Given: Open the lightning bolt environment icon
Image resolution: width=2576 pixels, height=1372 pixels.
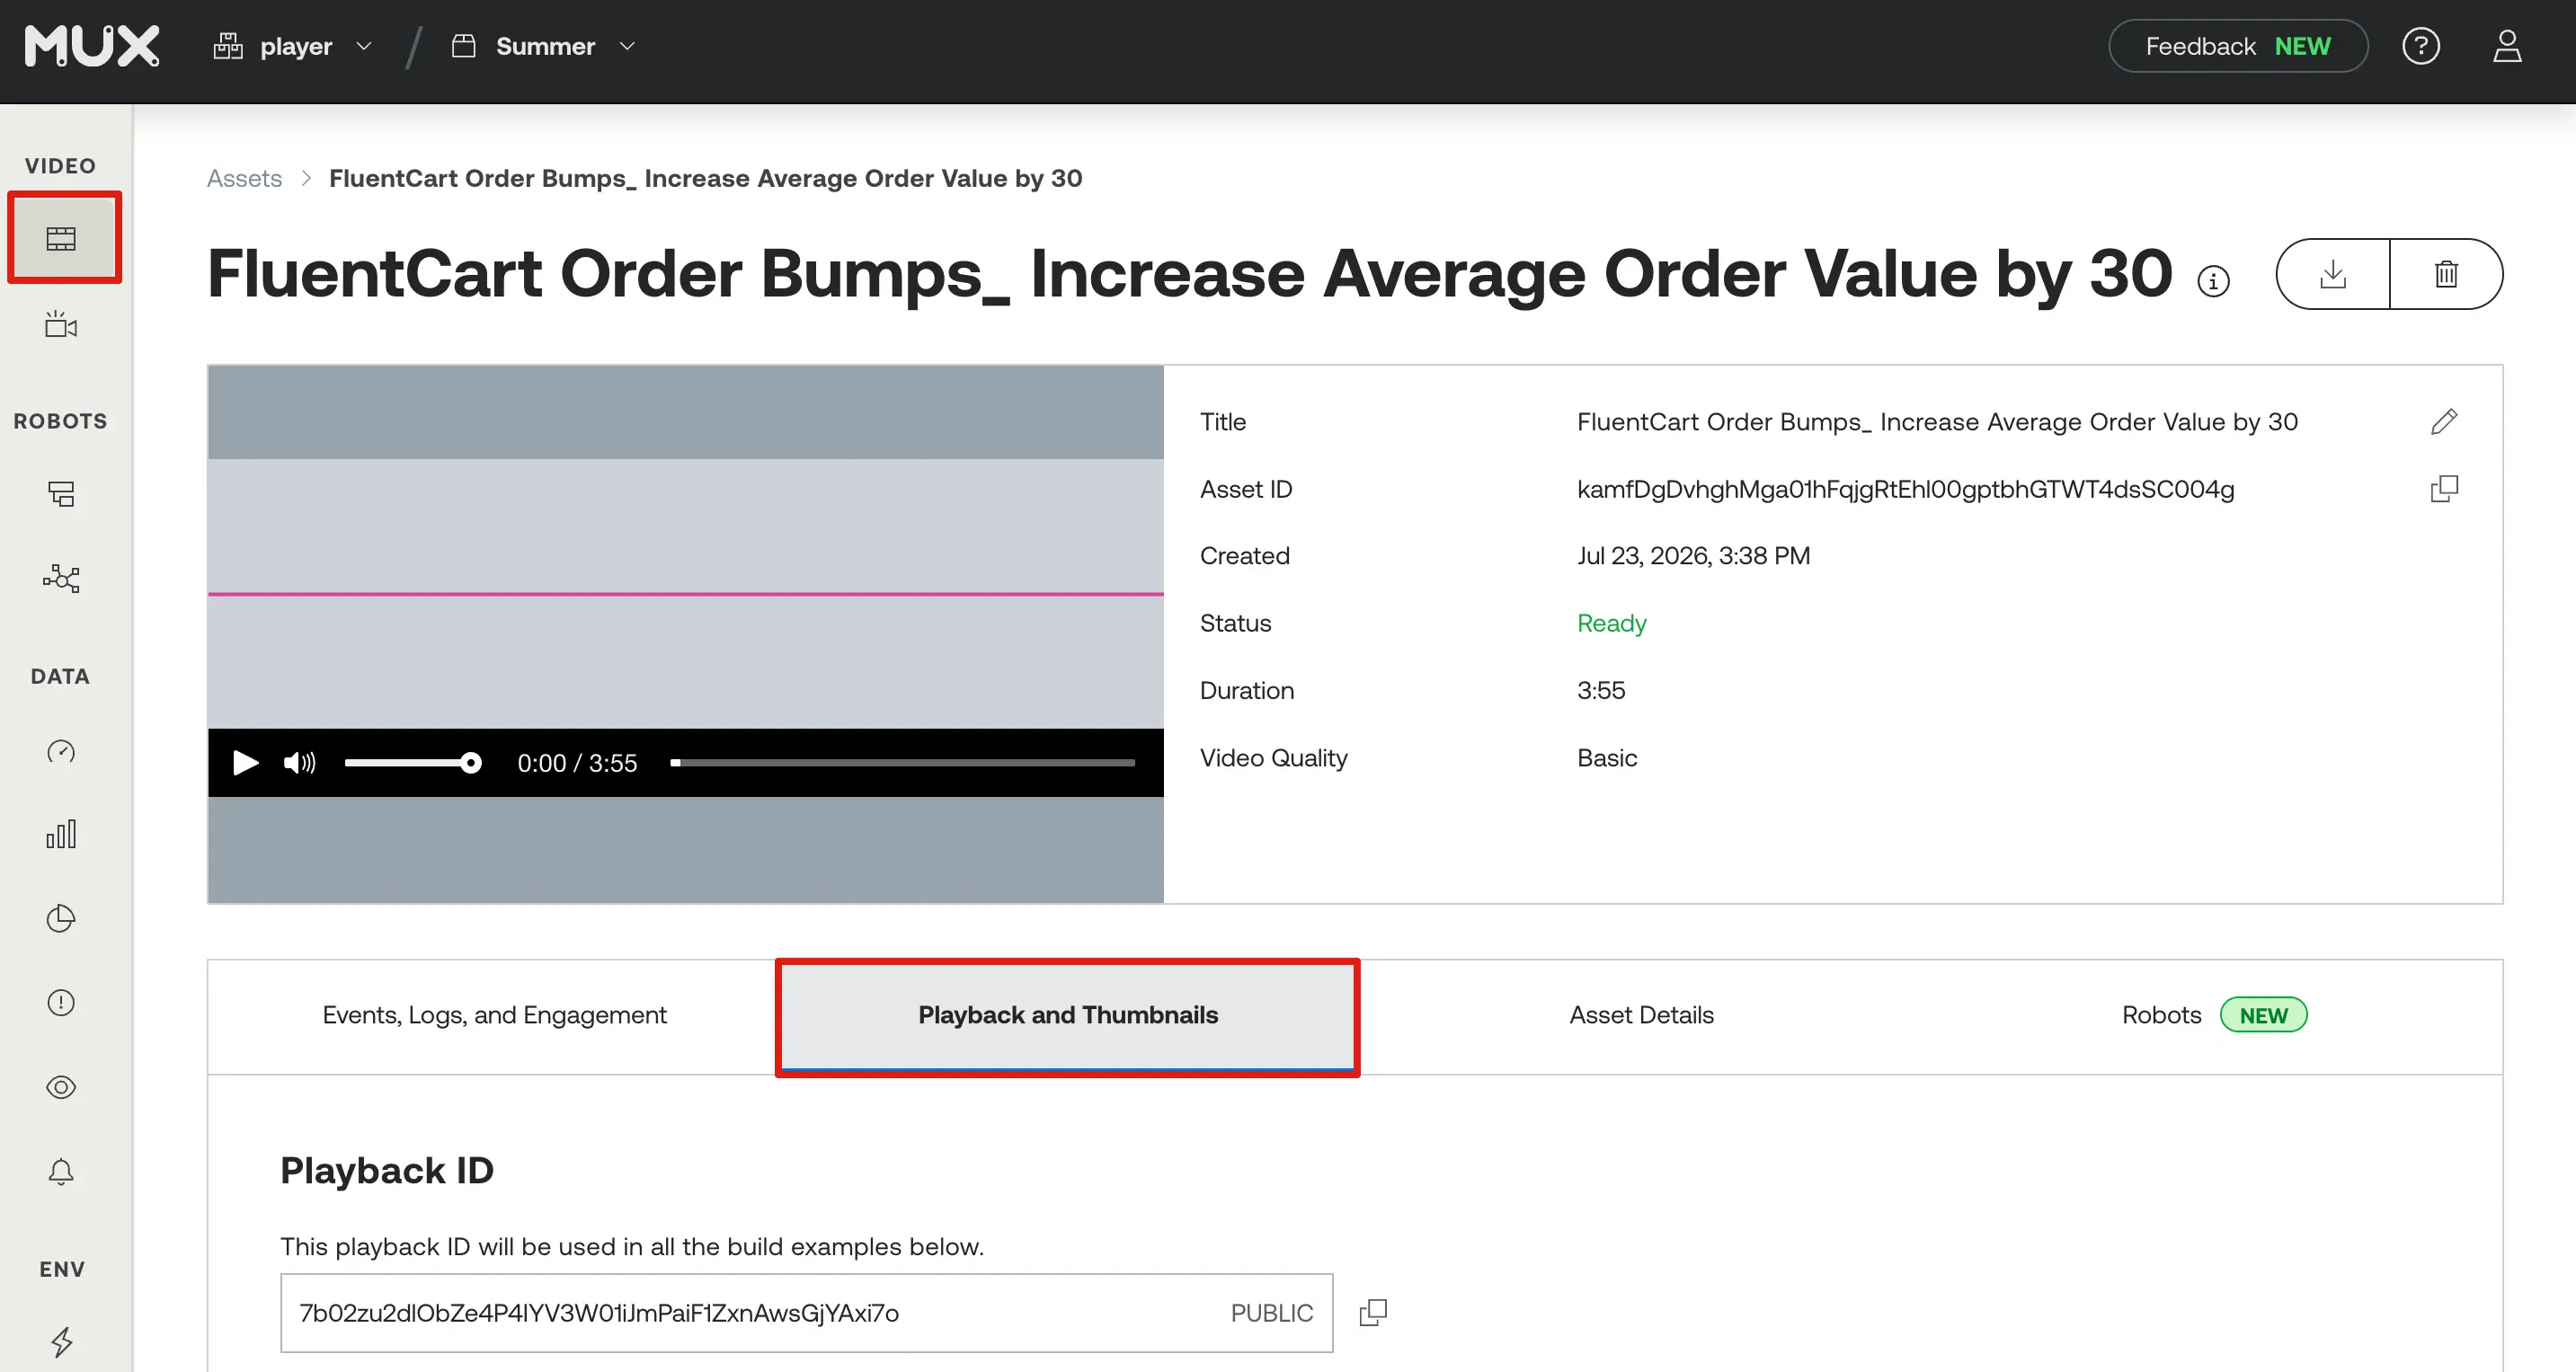Looking at the screenshot, I should [x=61, y=1341].
